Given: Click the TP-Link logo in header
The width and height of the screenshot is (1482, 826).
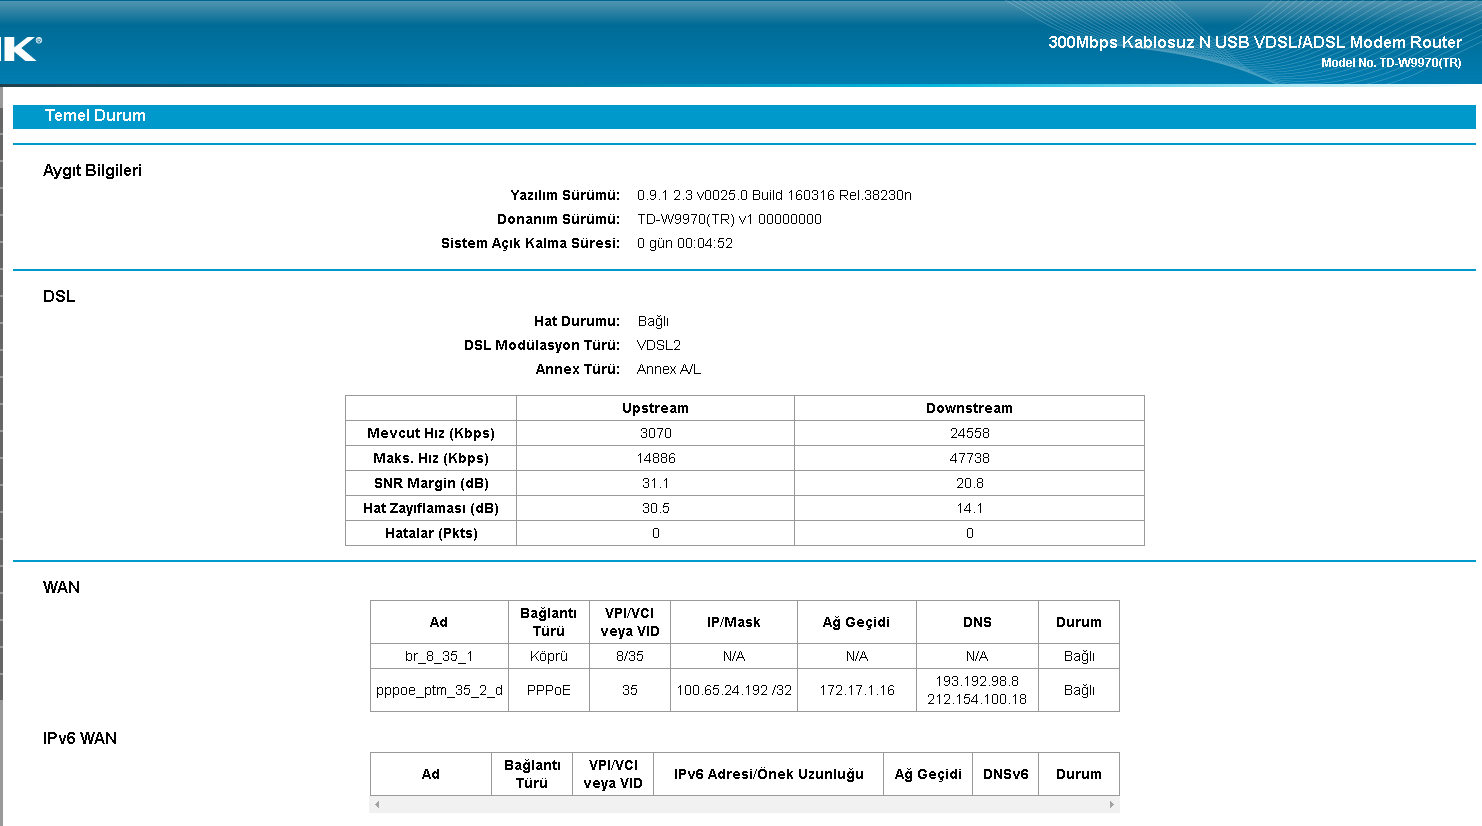Looking at the screenshot, I should tap(20, 48).
